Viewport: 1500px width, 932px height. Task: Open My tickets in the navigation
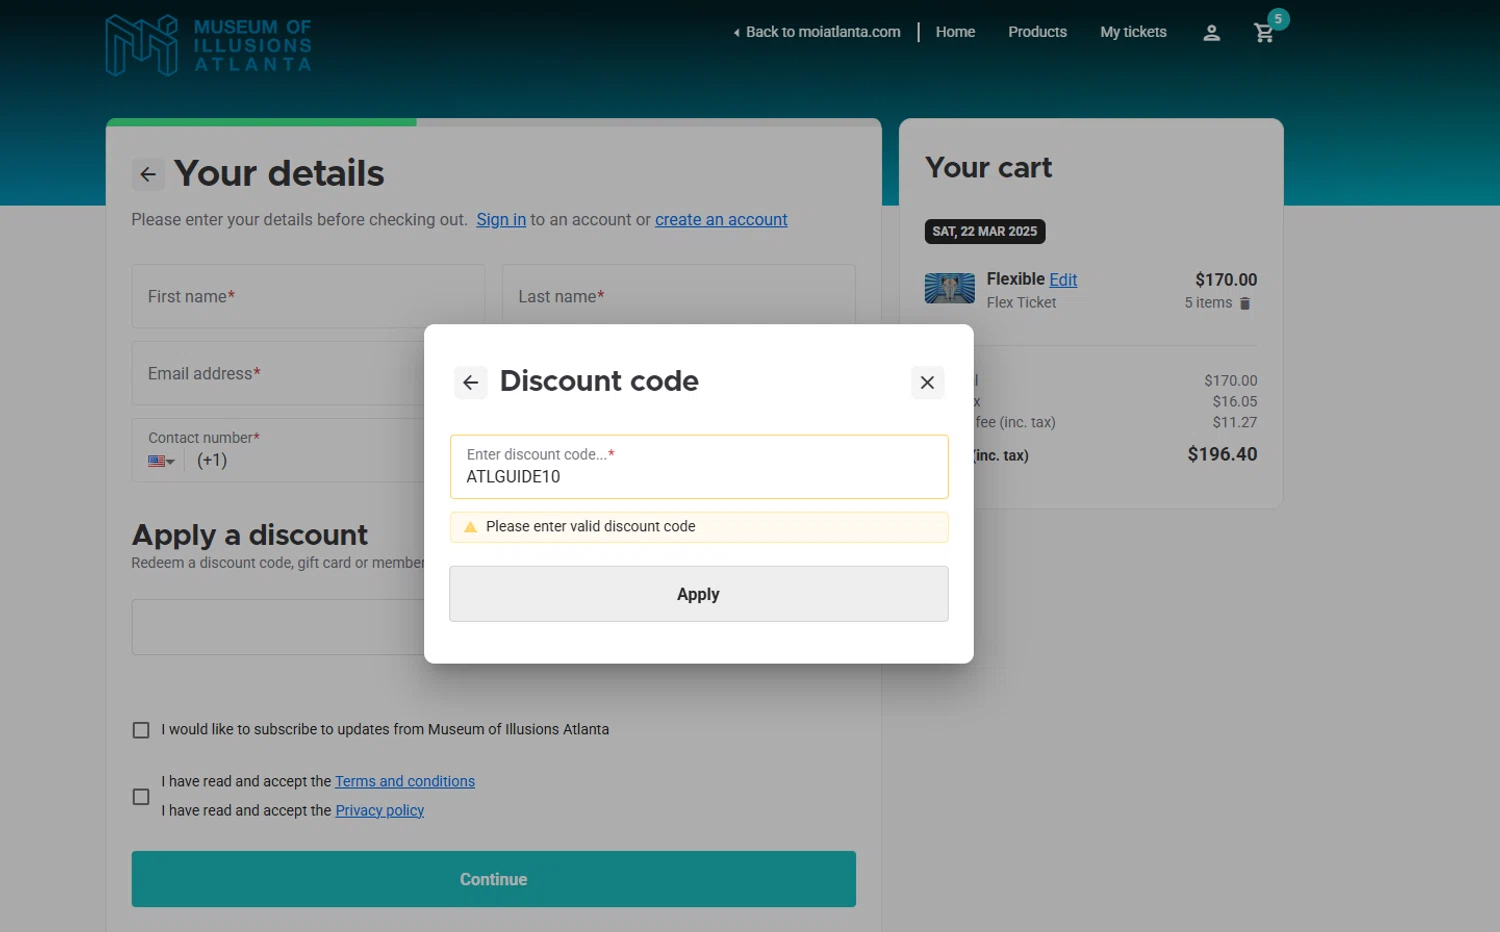click(x=1133, y=32)
